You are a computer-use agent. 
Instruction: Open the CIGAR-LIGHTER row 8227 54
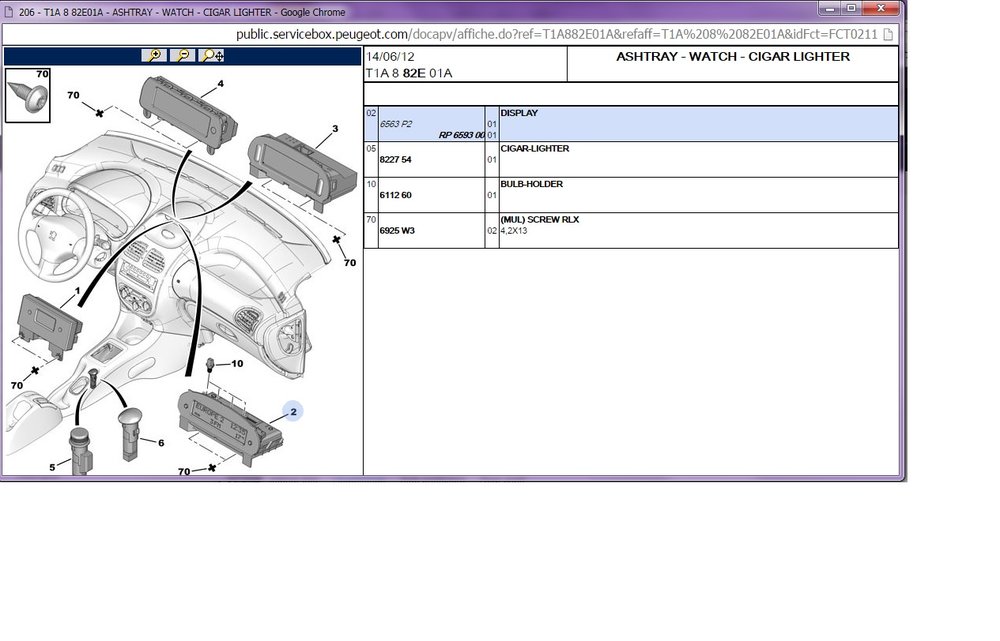click(631, 159)
